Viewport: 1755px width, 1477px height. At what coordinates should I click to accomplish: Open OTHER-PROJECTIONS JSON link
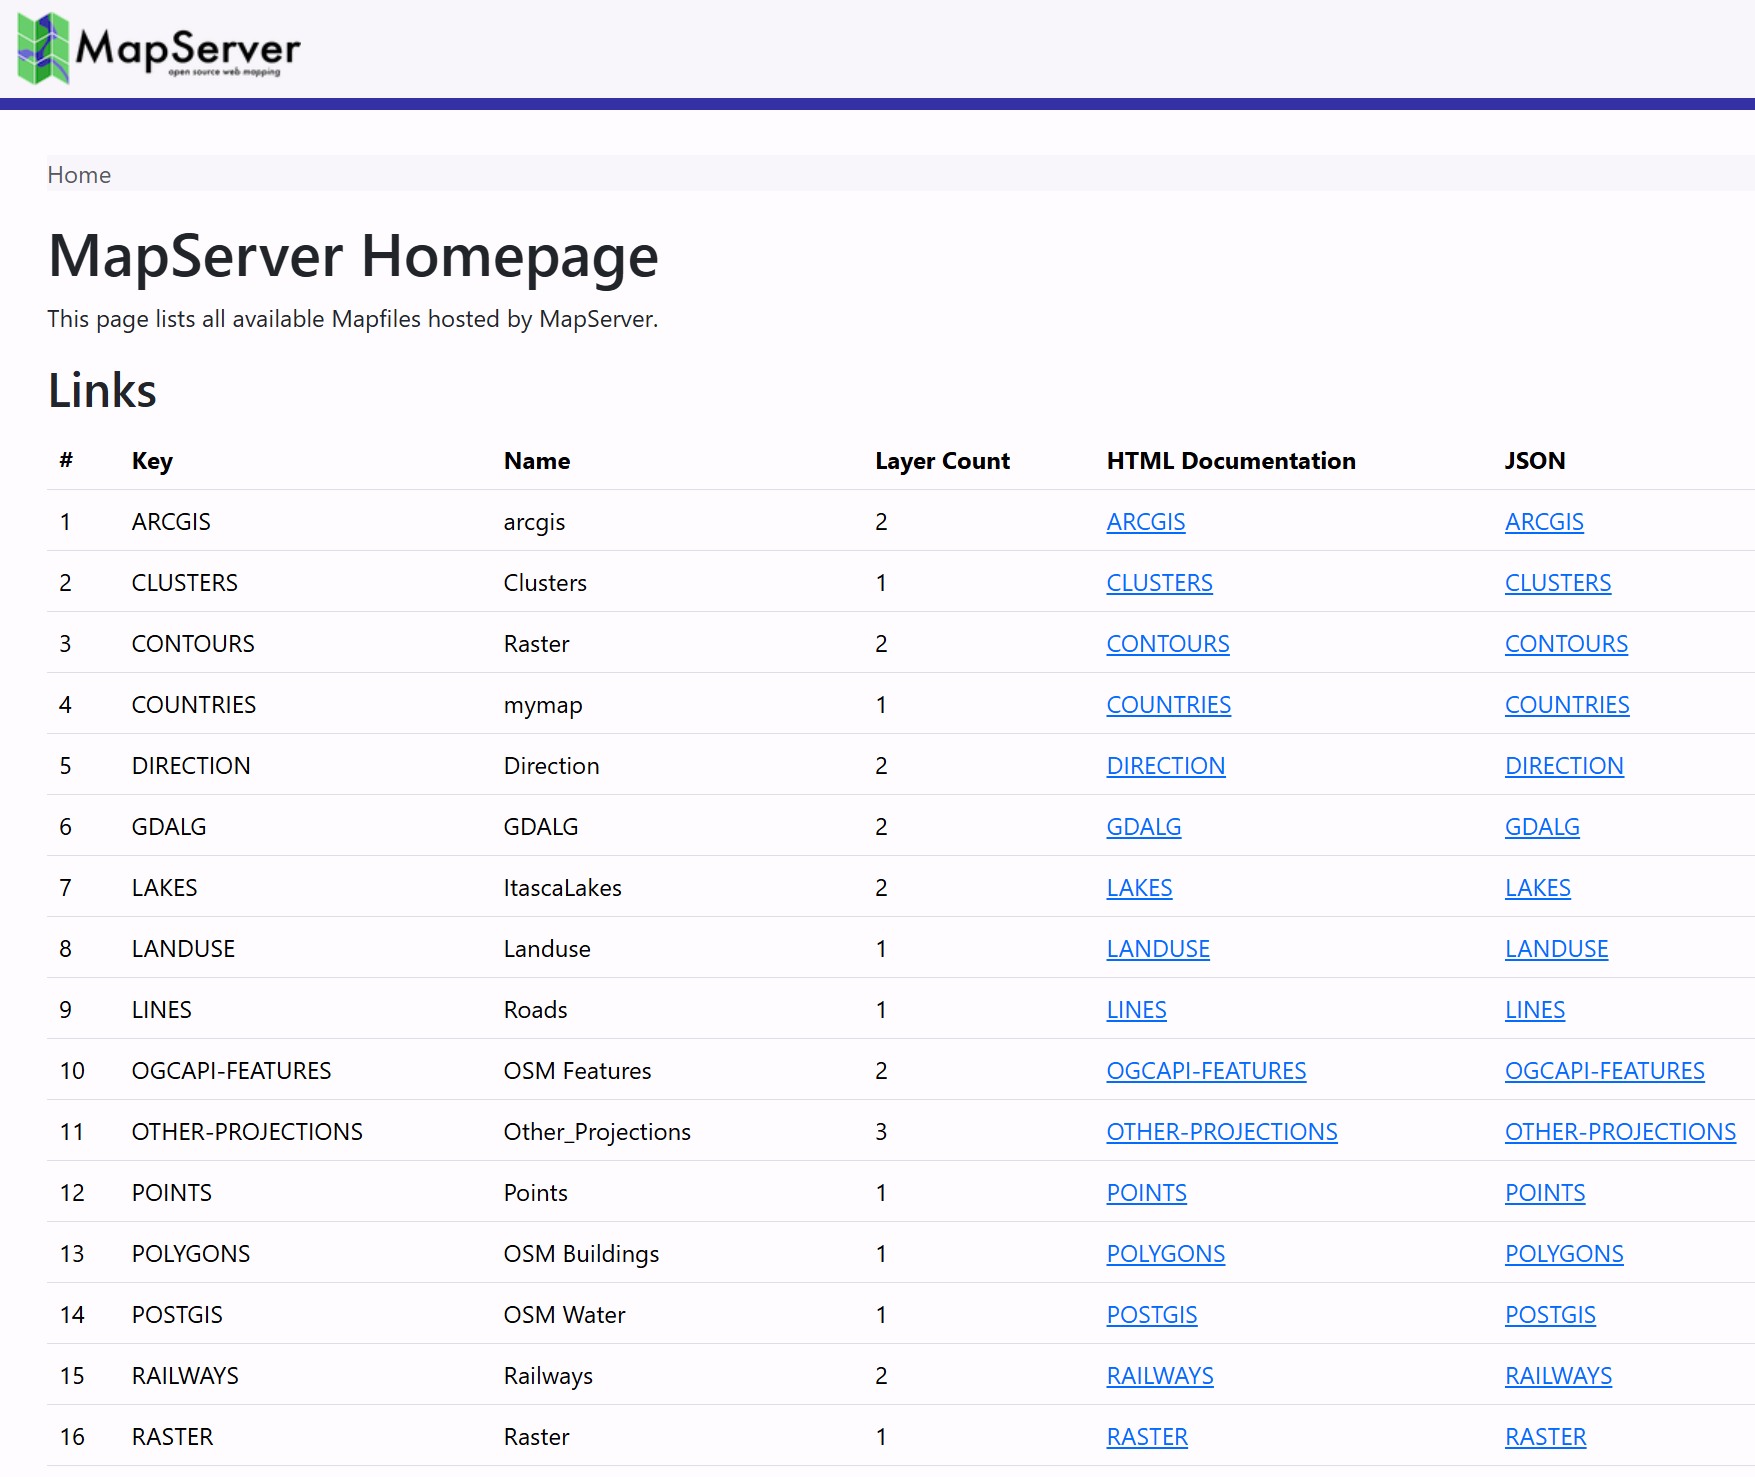1620,1132
